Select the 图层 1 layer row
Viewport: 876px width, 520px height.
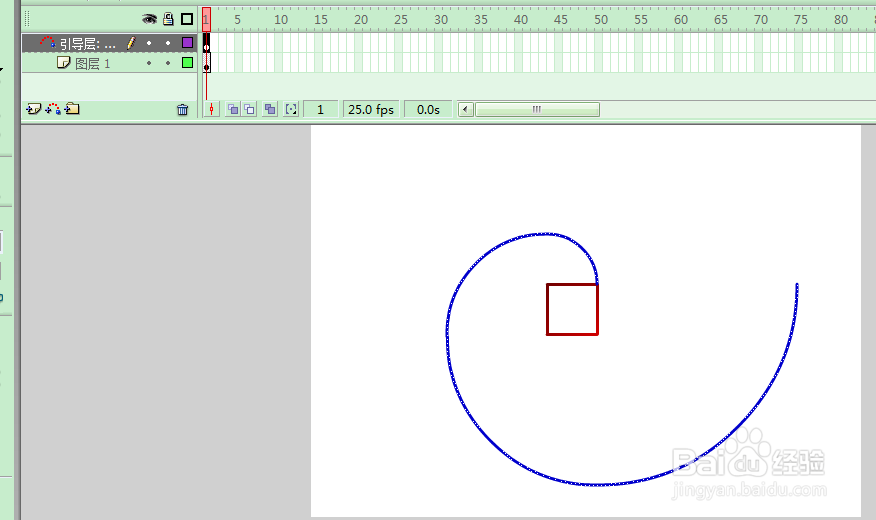(110, 63)
